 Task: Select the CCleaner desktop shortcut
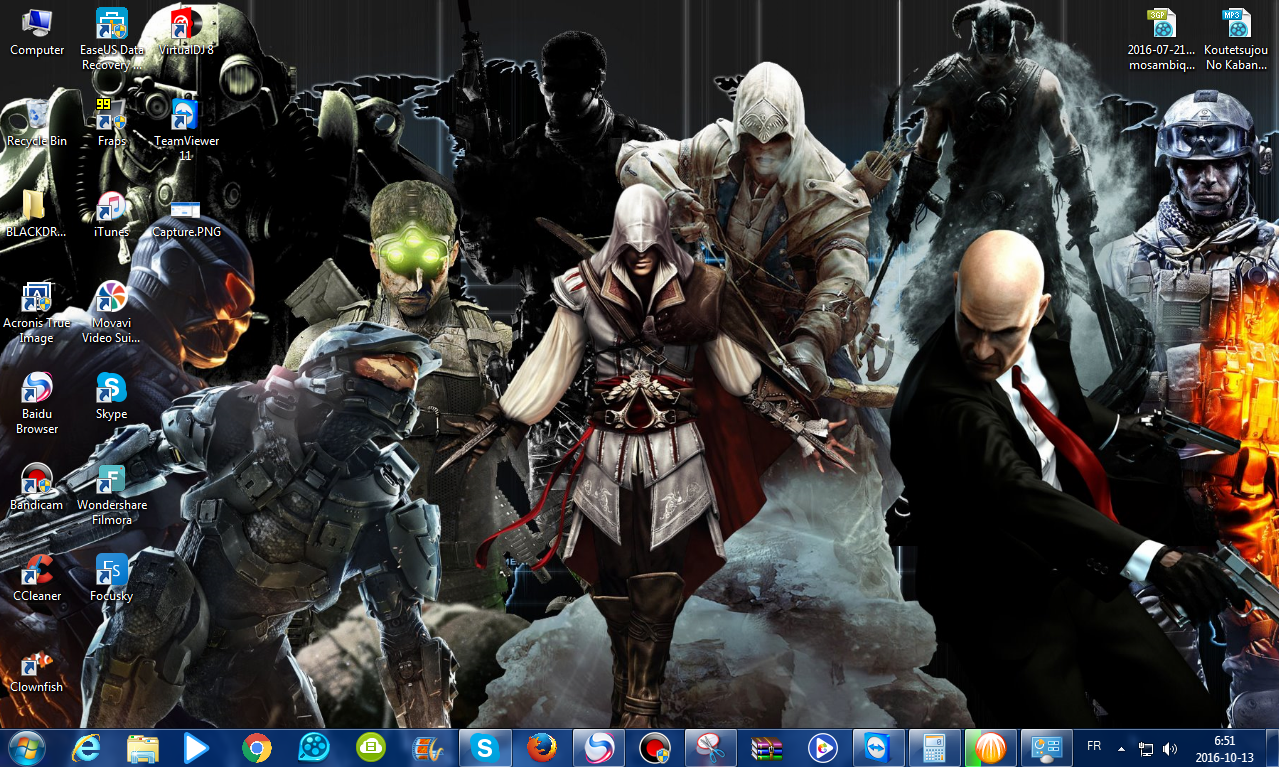pyautogui.click(x=37, y=579)
